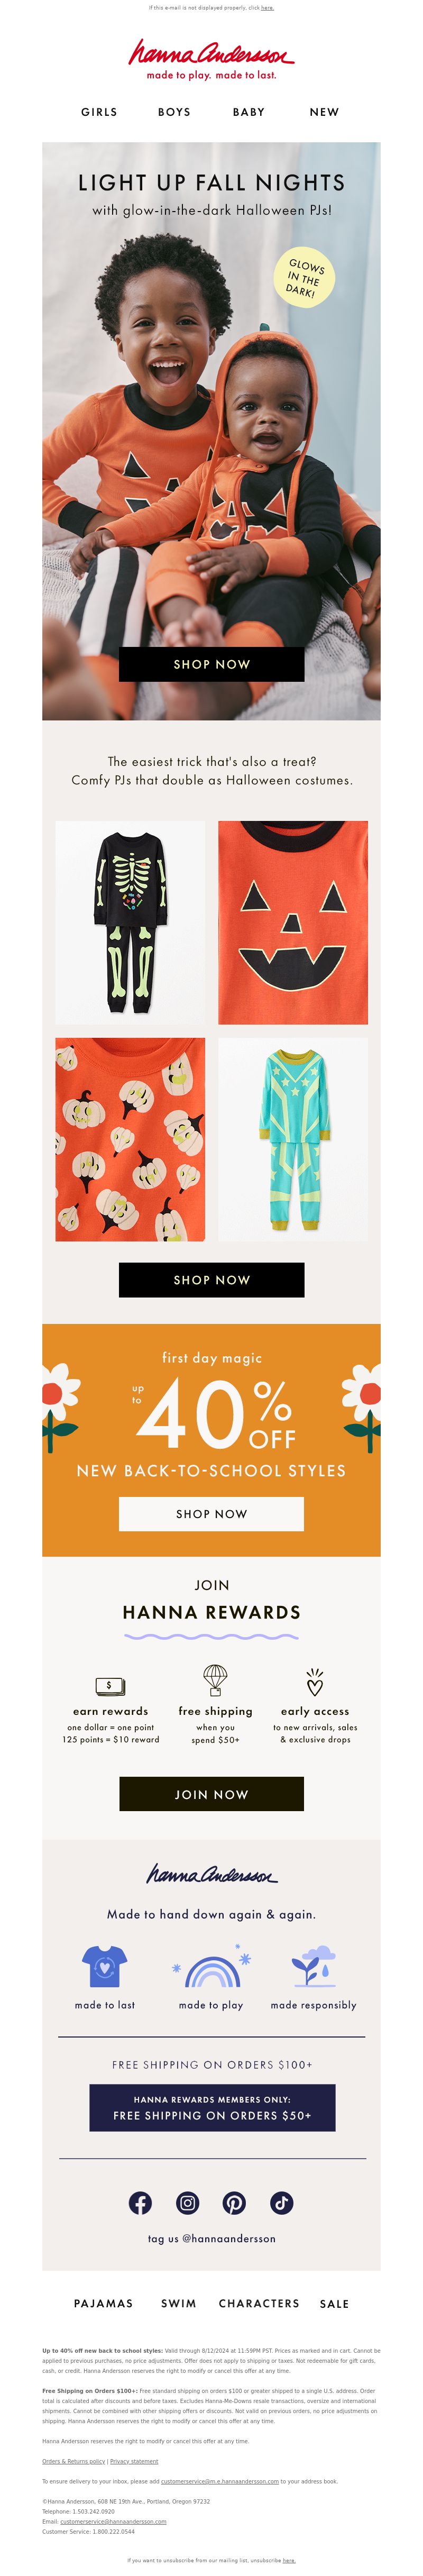Click the rewards members free shipping banner
Image resolution: width=423 pixels, height=2576 pixels.
point(211,2107)
